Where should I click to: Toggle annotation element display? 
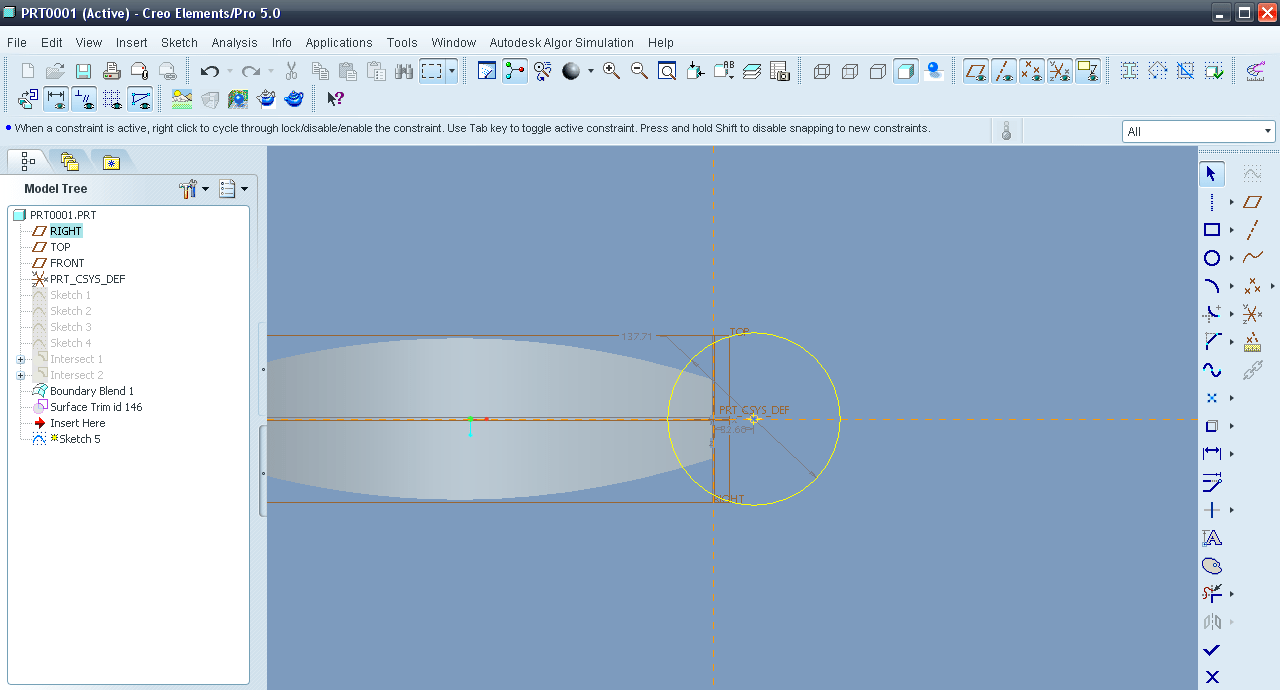(1088, 71)
